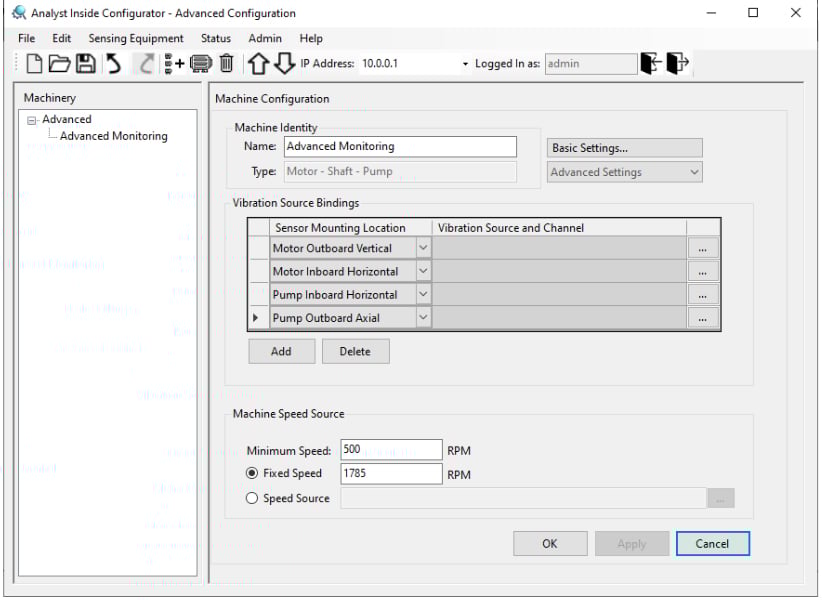822x600 pixels.
Task: Click the download down-arrow toolbar icon
Action: 284,64
